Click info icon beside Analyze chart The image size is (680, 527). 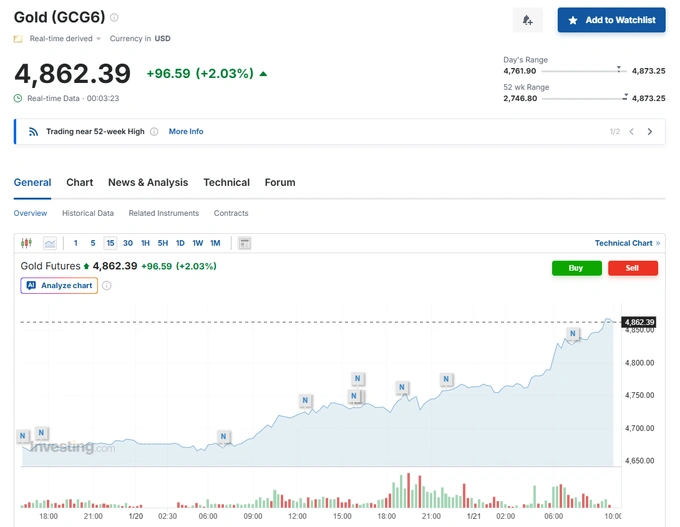[107, 286]
